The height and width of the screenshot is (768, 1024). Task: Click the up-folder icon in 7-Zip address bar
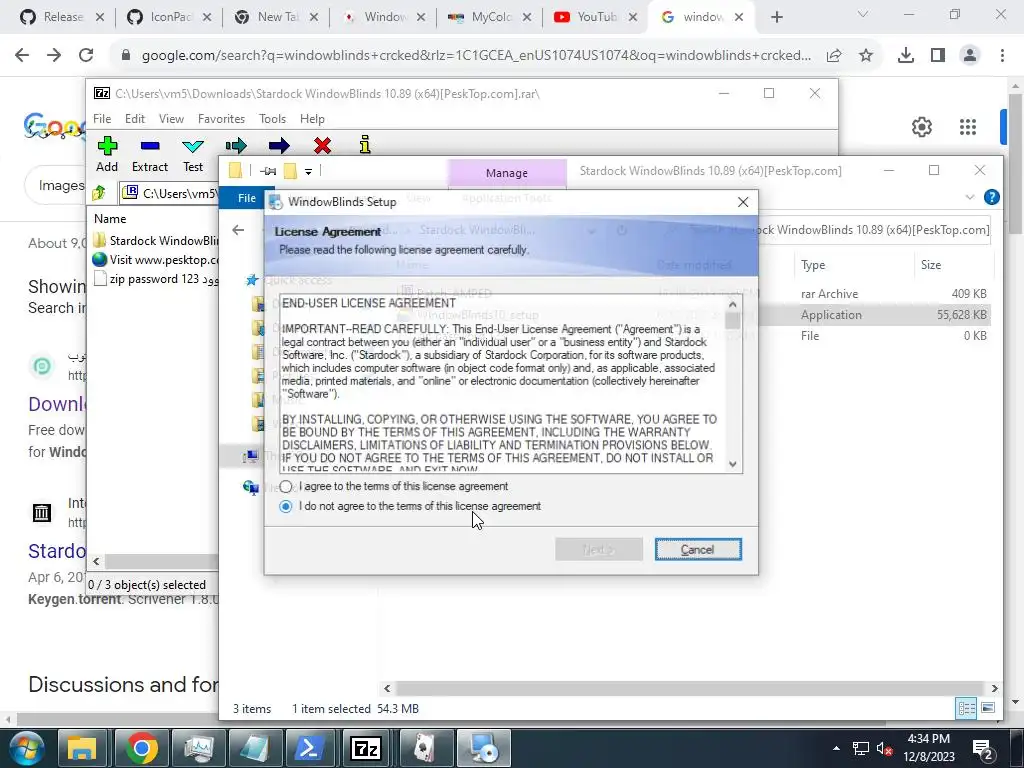coord(99,193)
